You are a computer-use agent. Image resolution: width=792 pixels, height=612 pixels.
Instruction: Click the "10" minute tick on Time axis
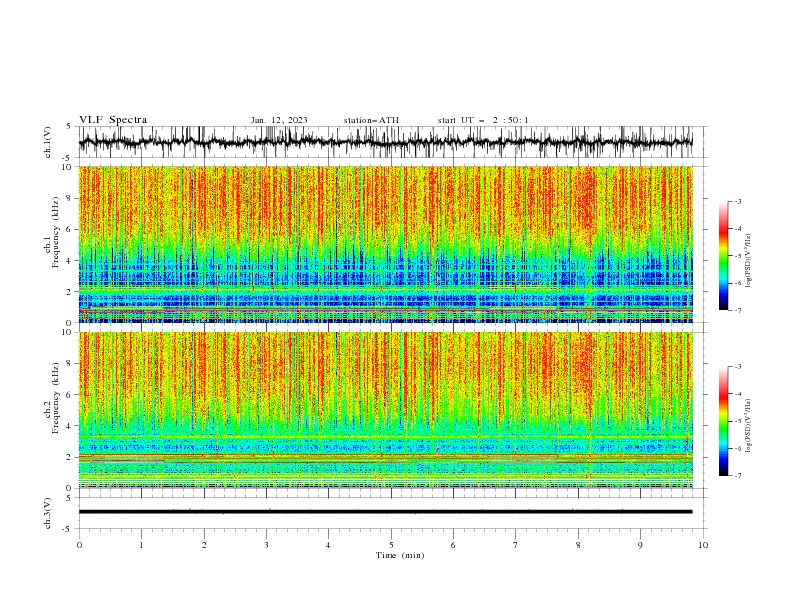[x=703, y=545]
